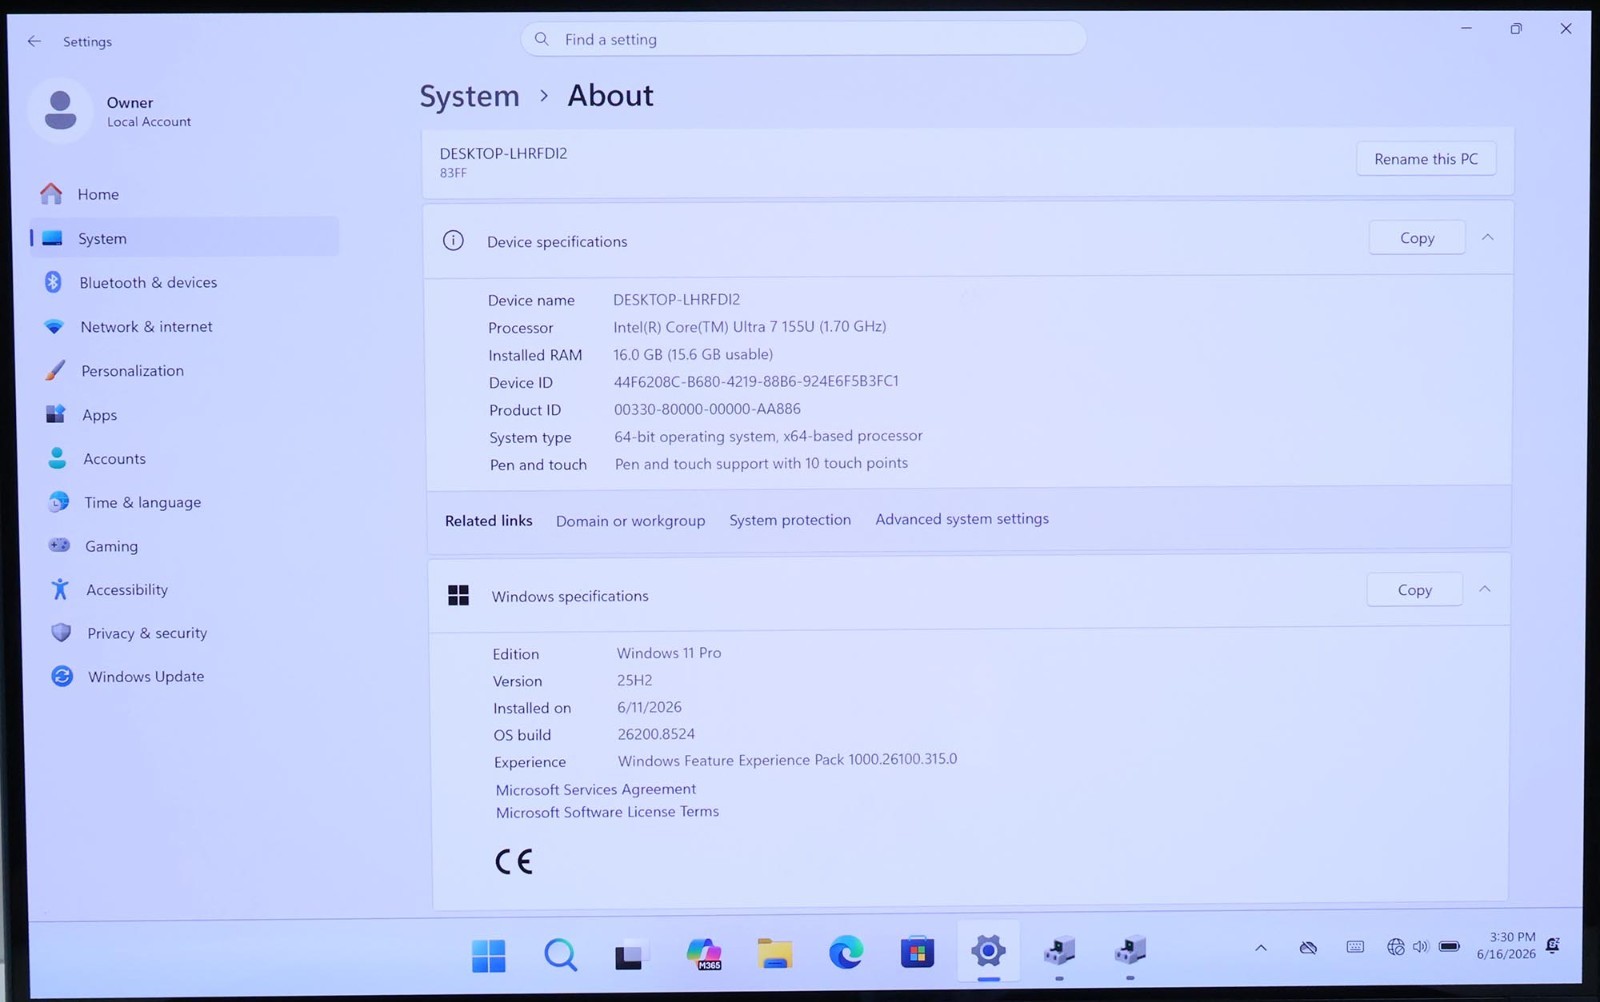This screenshot has height=1002, width=1600.
Task: Click the Rename this PC button
Action: pos(1425,159)
